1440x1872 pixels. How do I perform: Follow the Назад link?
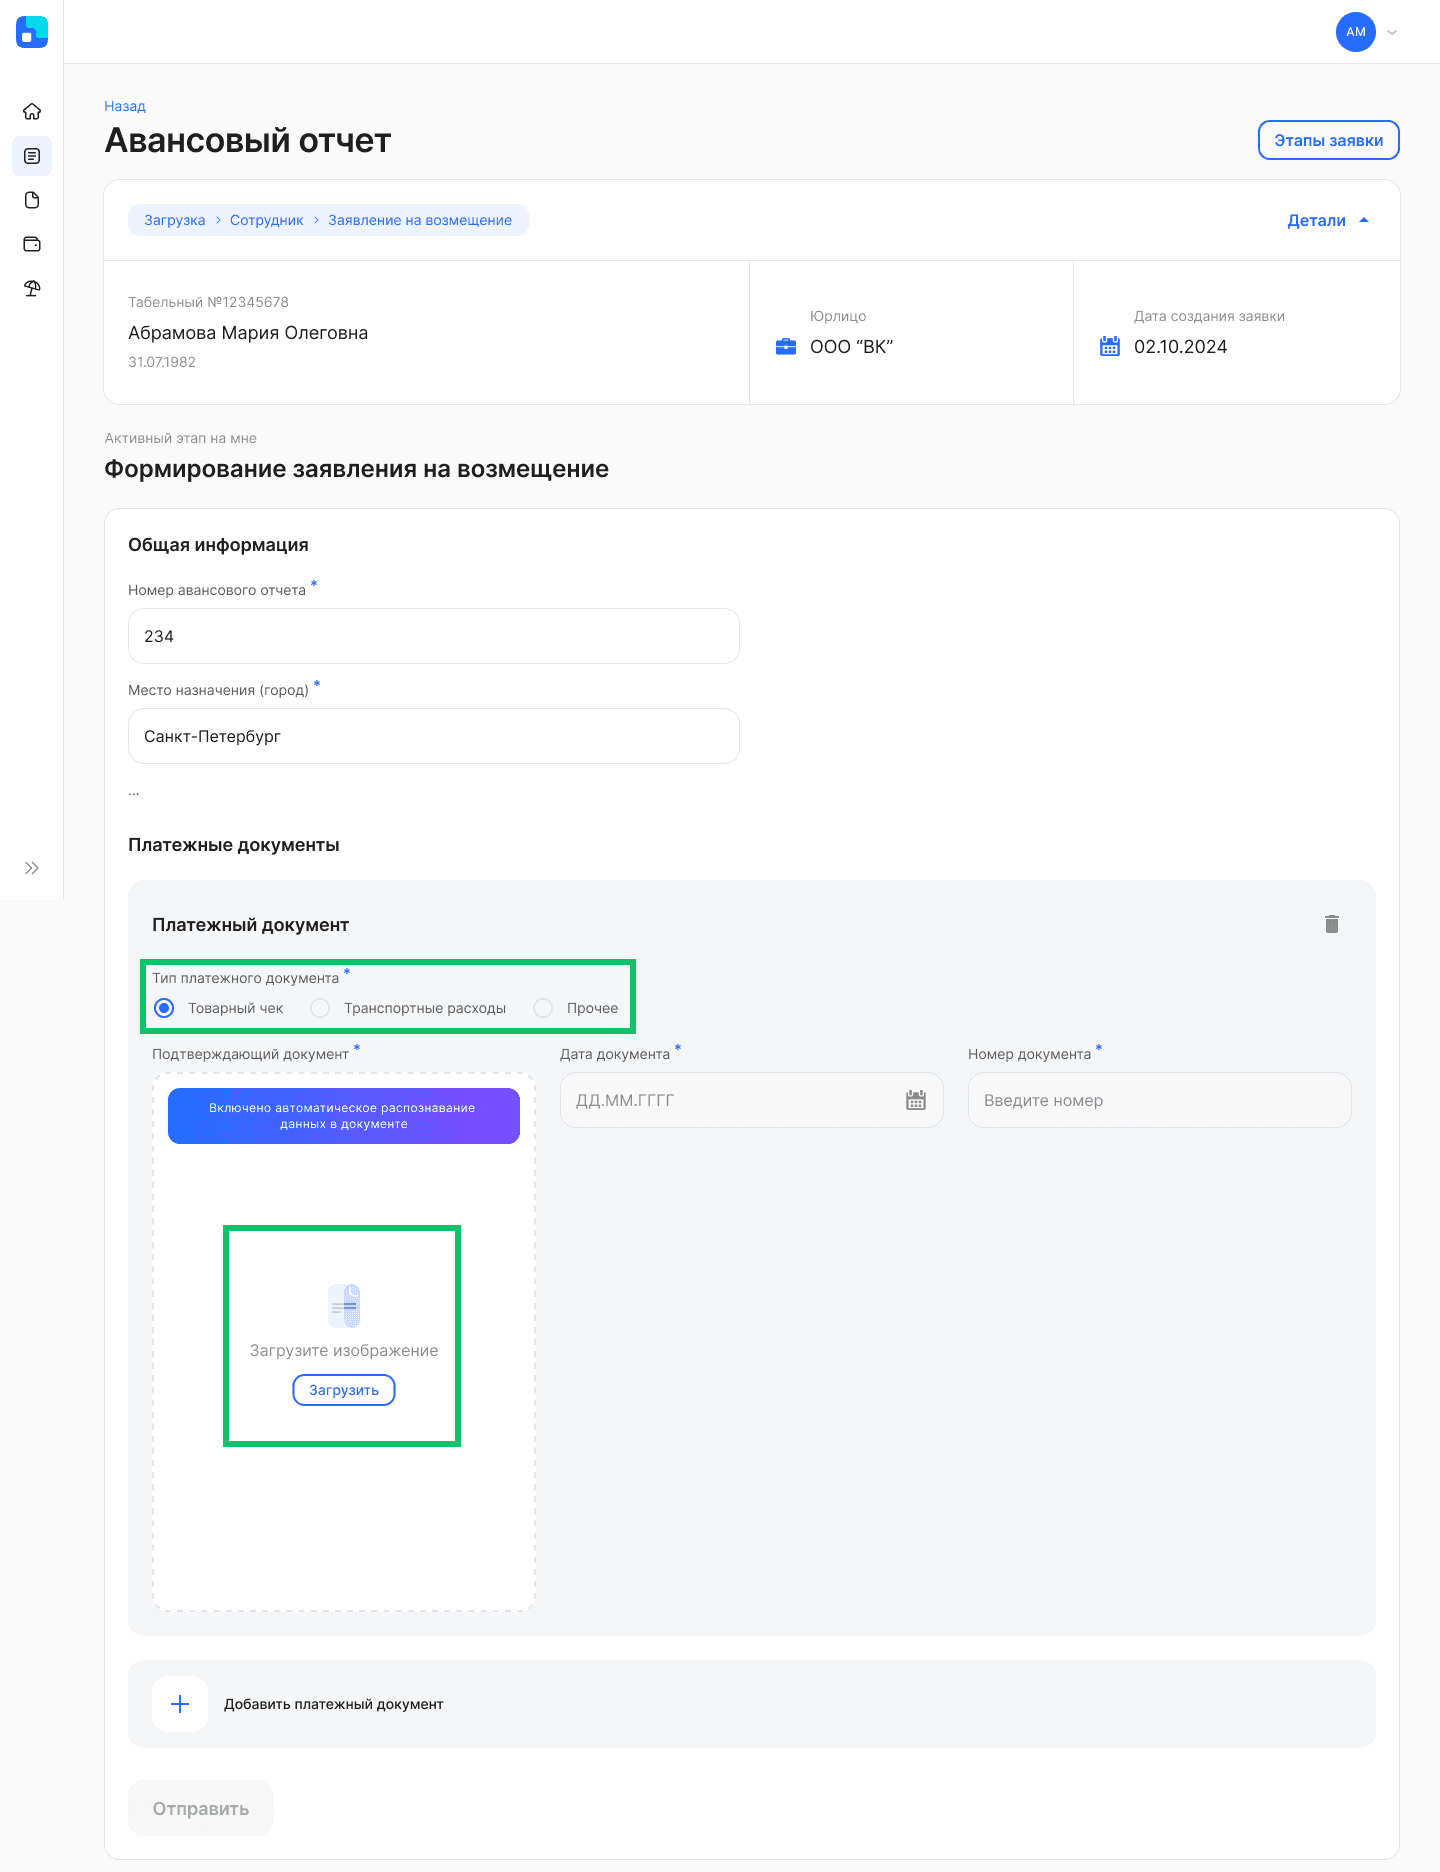point(125,106)
